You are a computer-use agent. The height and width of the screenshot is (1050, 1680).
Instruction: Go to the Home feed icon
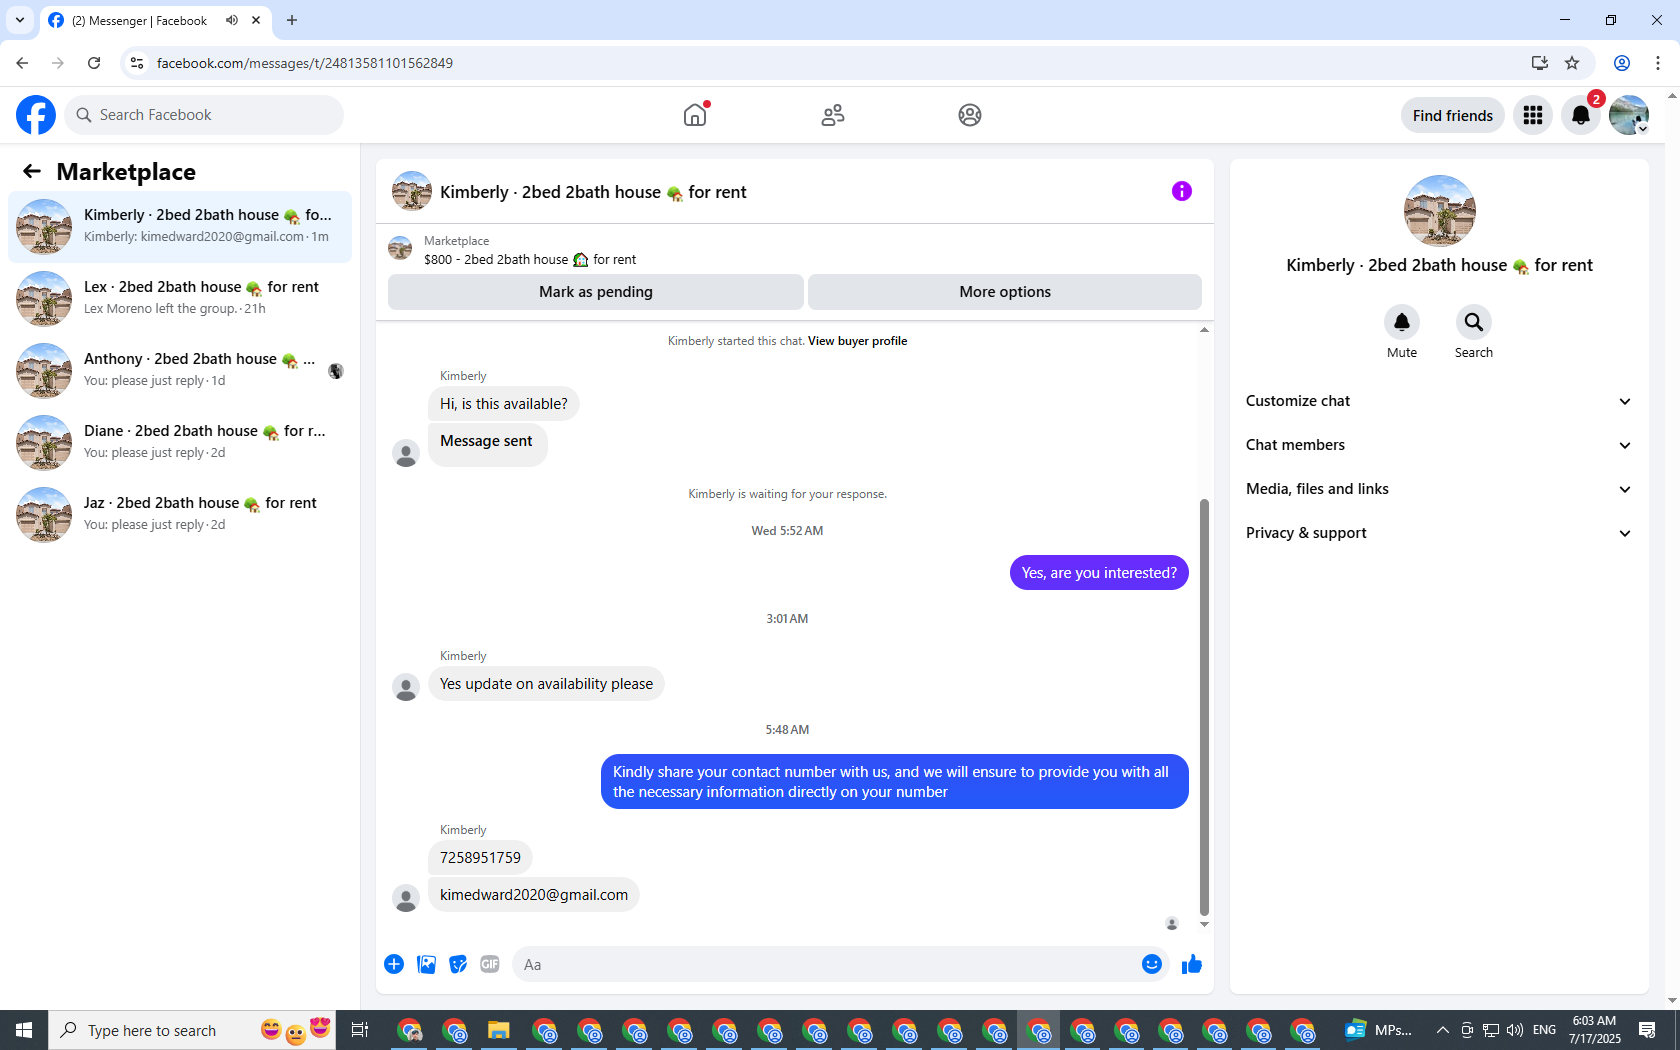pyautogui.click(x=695, y=115)
